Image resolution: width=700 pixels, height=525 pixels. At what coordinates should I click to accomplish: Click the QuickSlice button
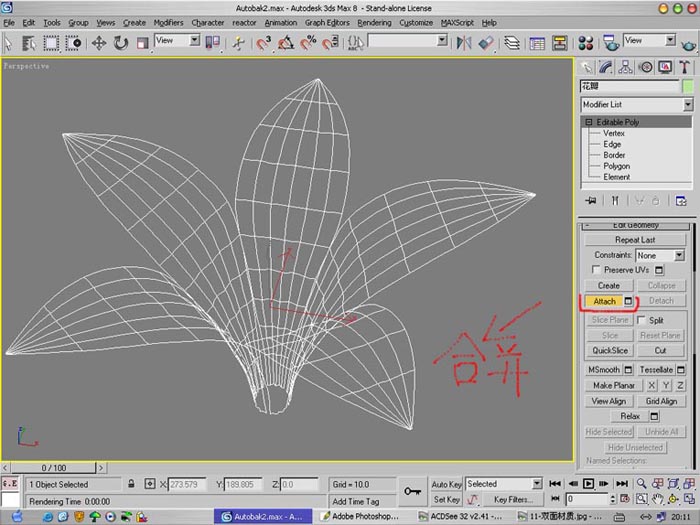click(x=609, y=350)
